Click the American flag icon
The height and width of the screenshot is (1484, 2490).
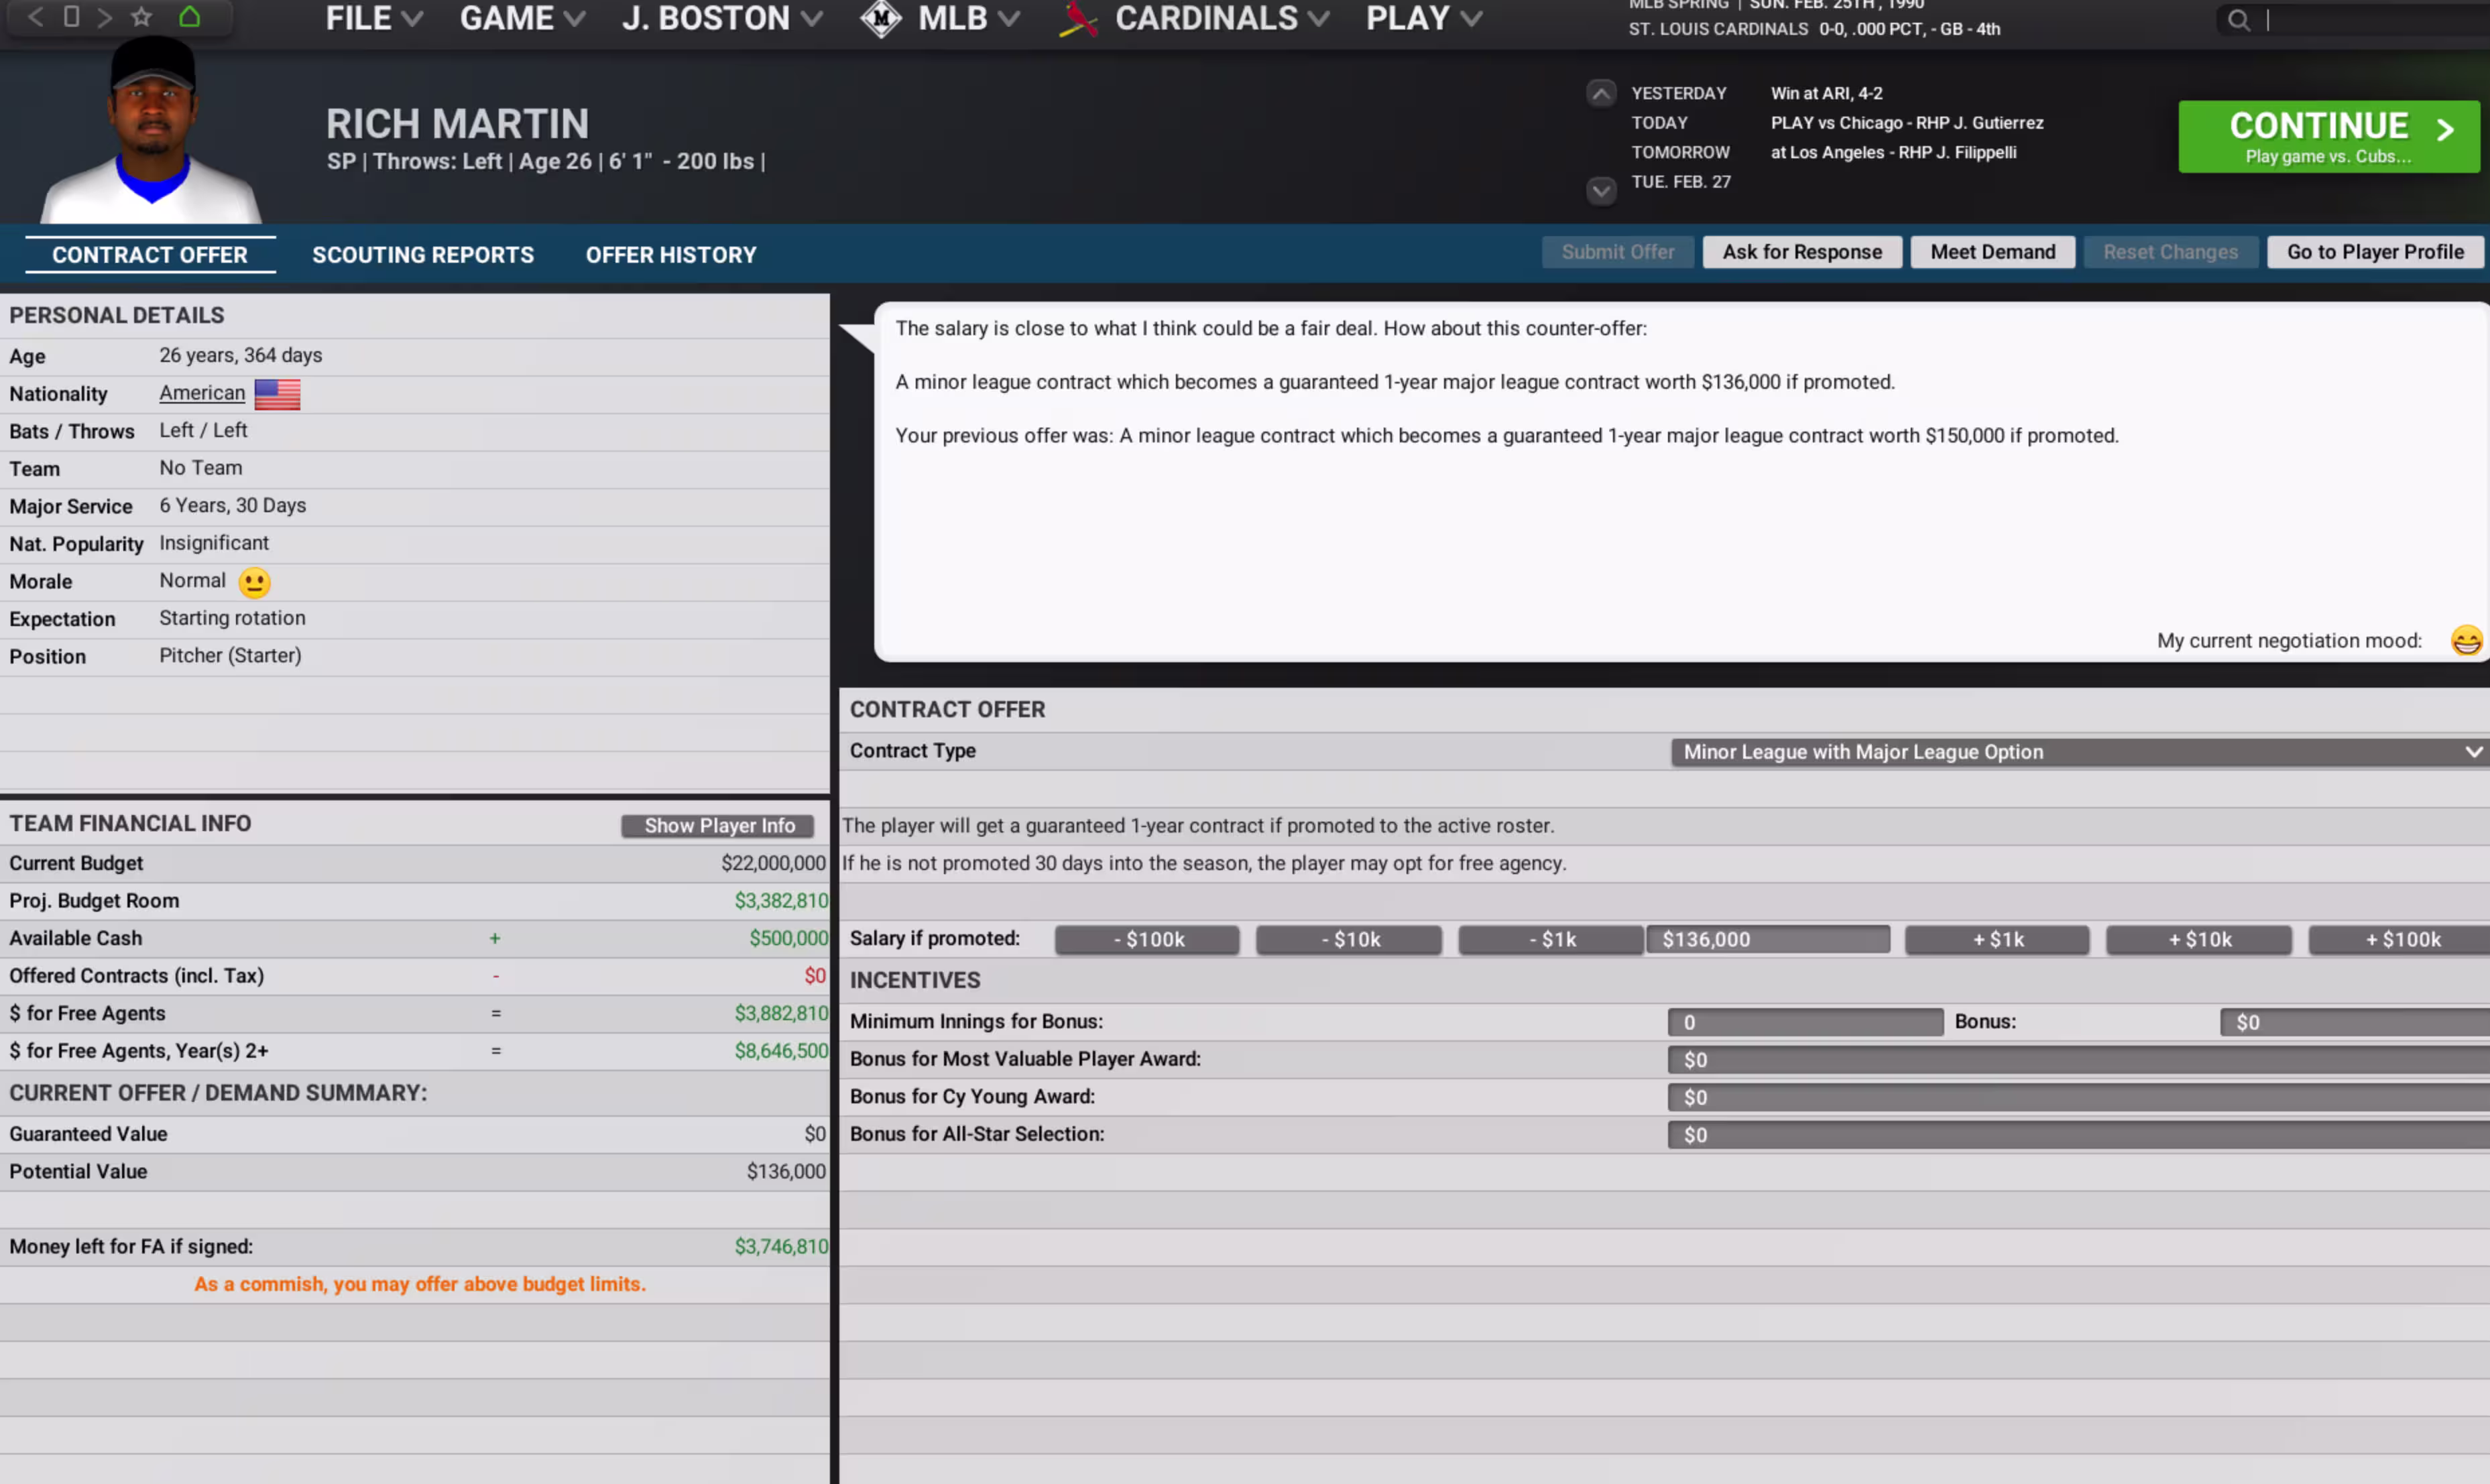pos(277,394)
